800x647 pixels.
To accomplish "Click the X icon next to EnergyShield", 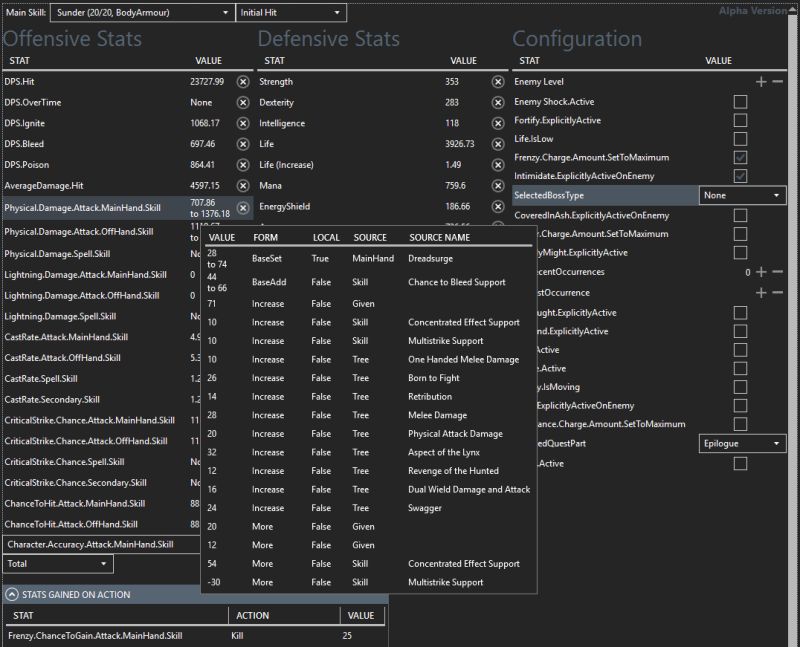I will coord(498,206).
